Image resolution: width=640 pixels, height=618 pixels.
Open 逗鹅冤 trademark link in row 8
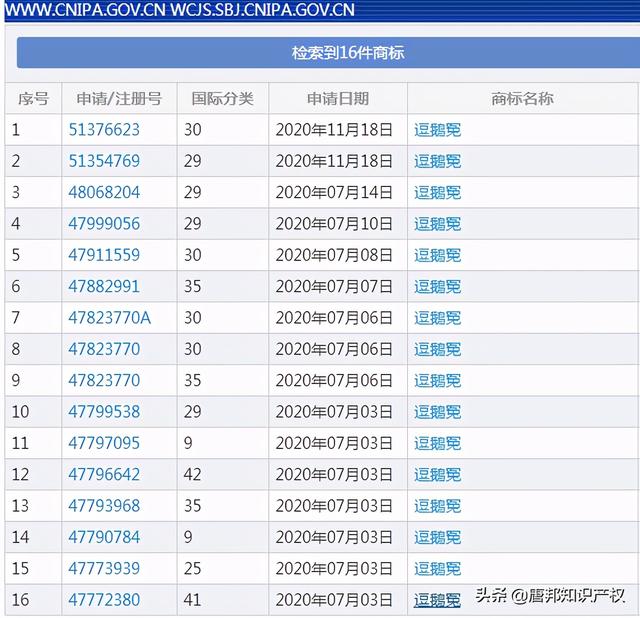(x=438, y=349)
